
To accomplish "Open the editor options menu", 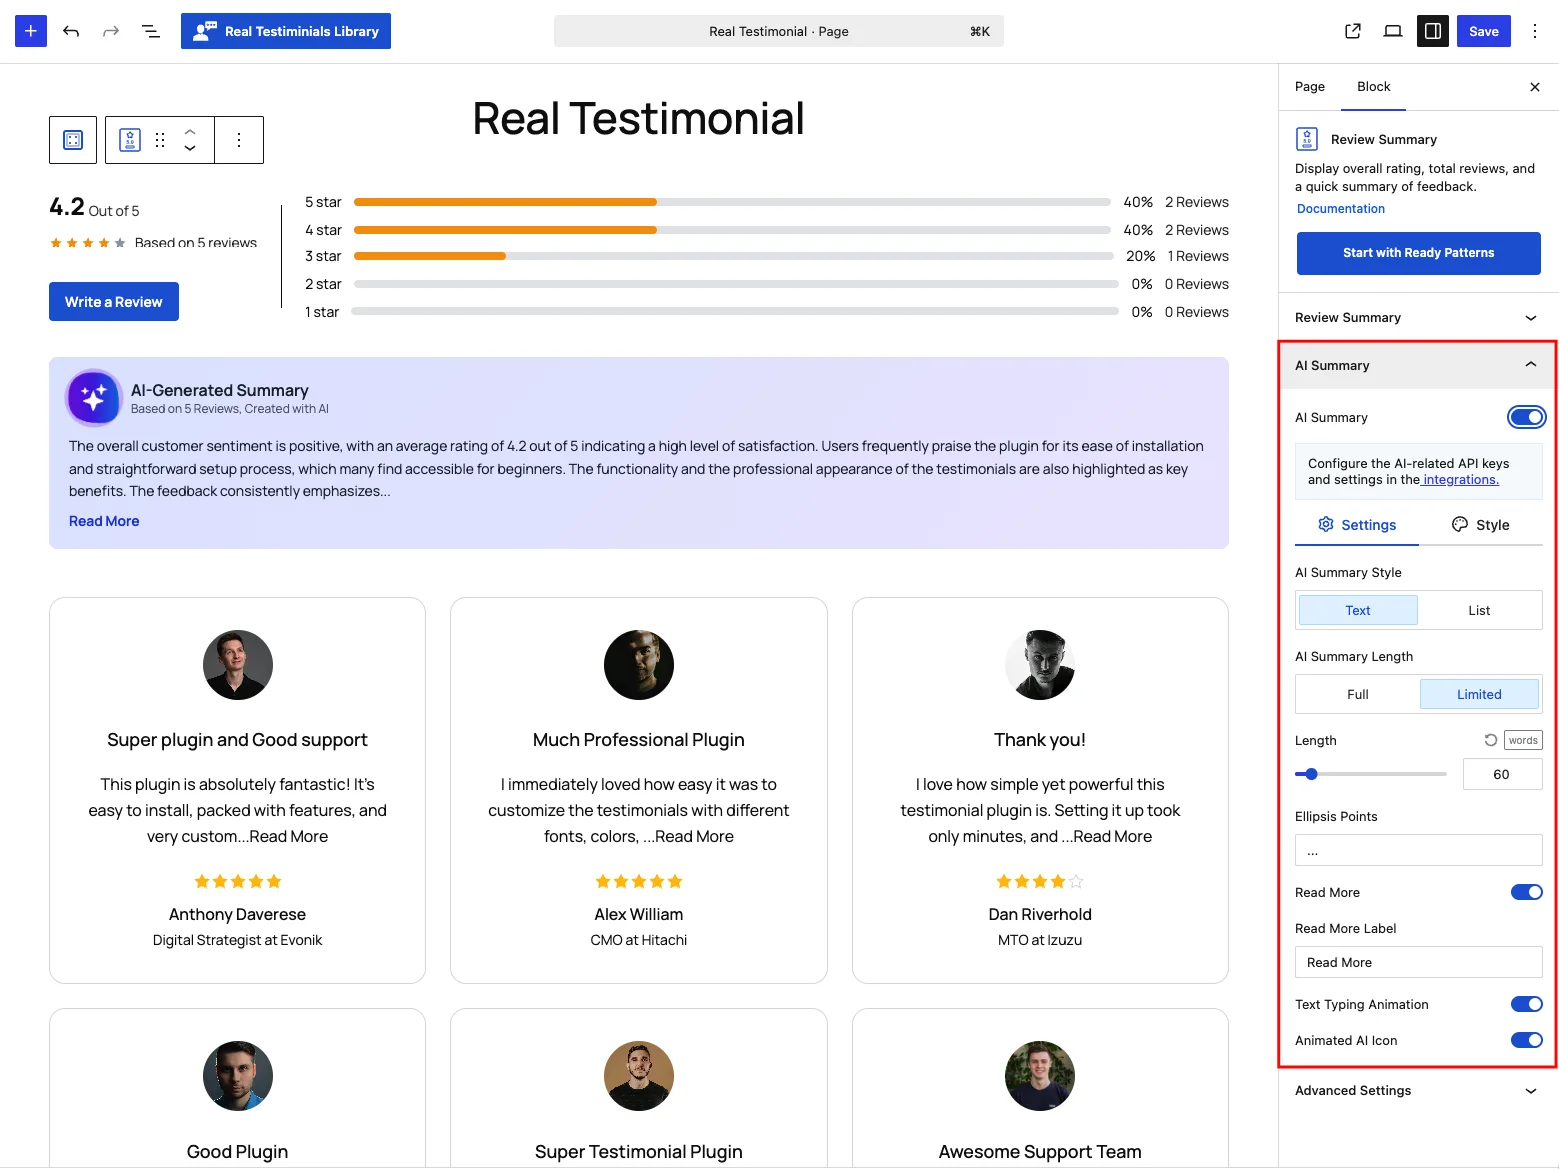I will 1535,31.
